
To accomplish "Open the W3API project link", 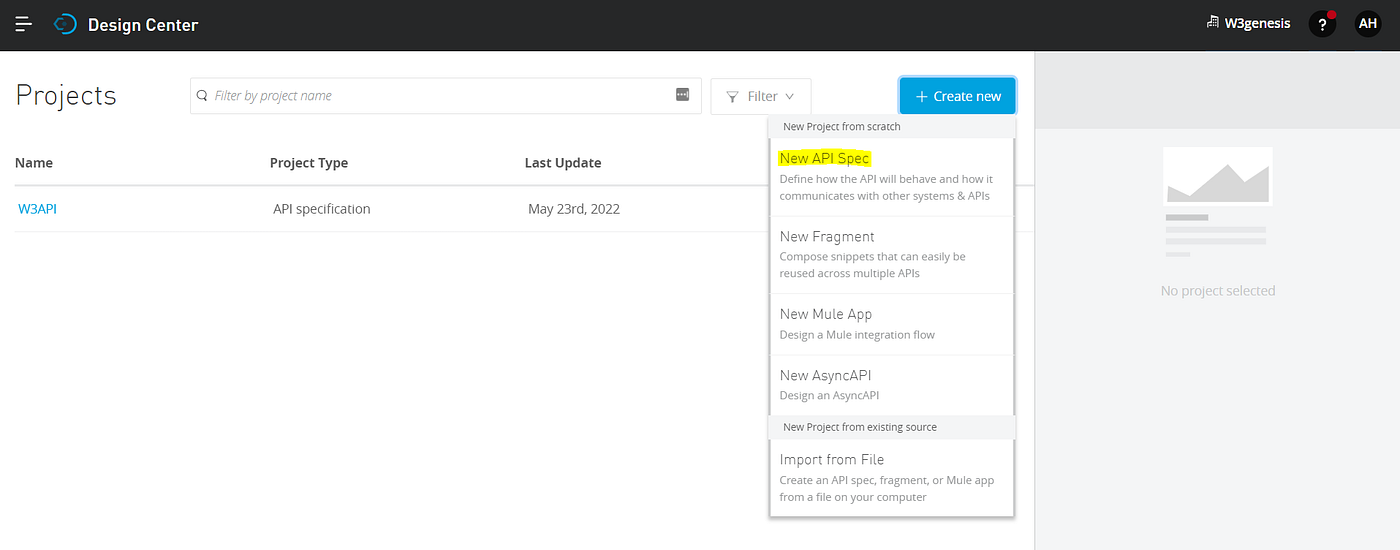I will [x=38, y=209].
